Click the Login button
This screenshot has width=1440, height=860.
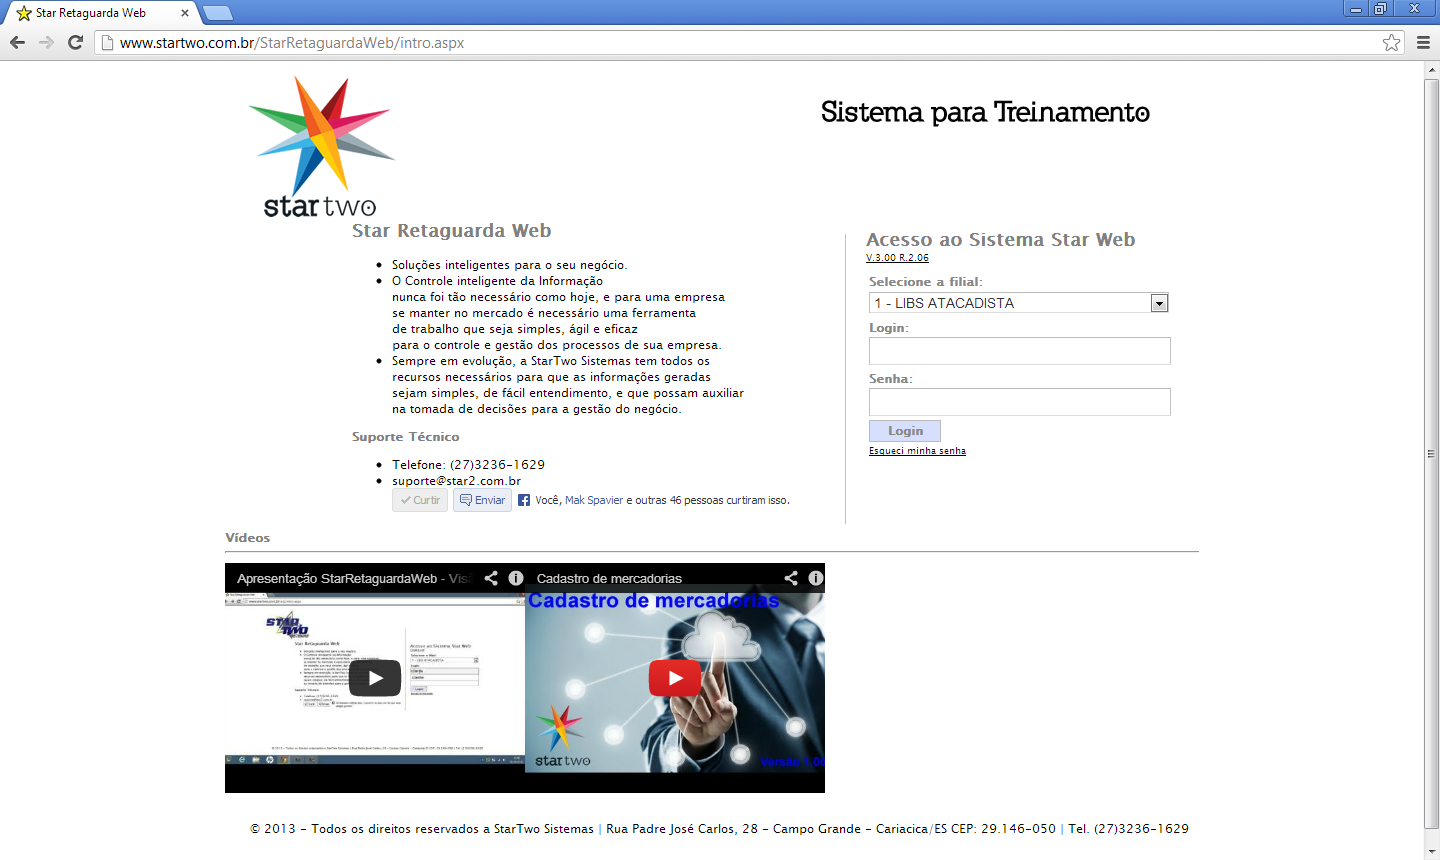coord(905,431)
